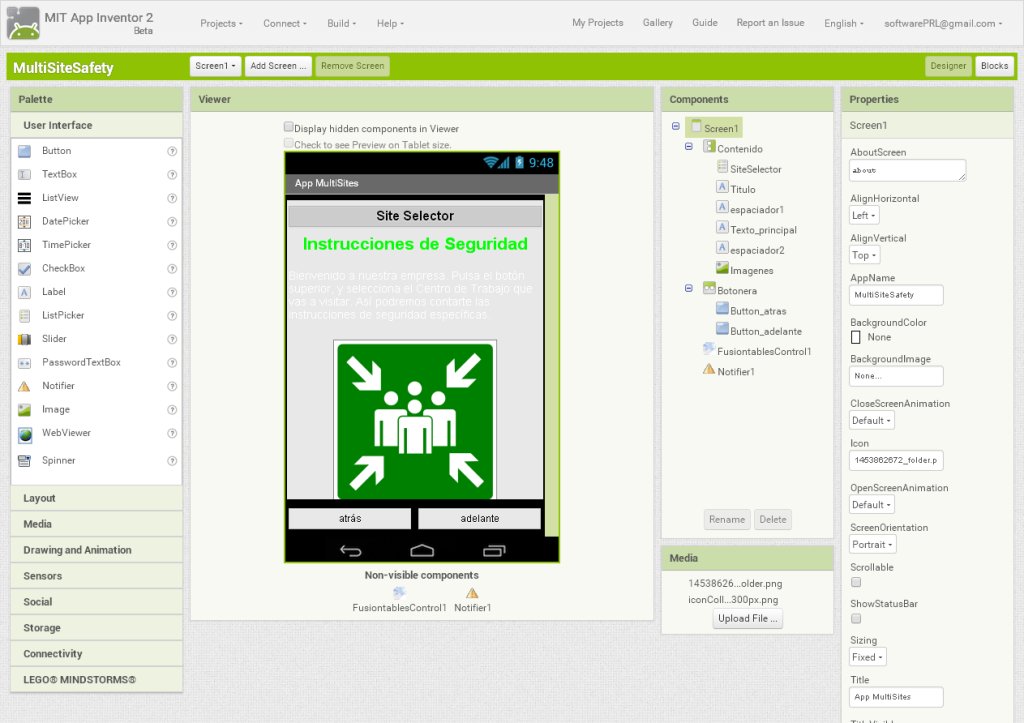Viewport: 1024px width, 723px height.
Task: Click the Upload File button
Action: (747, 619)
